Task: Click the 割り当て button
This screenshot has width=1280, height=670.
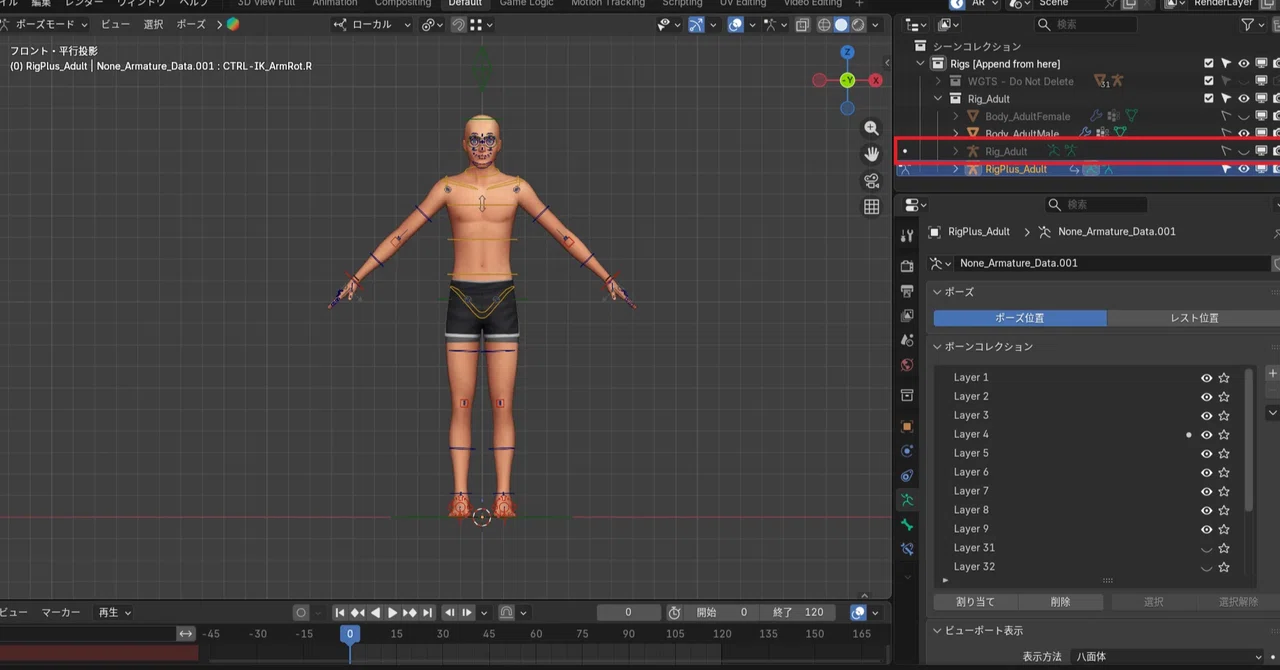Action: (x=975, y=602)
